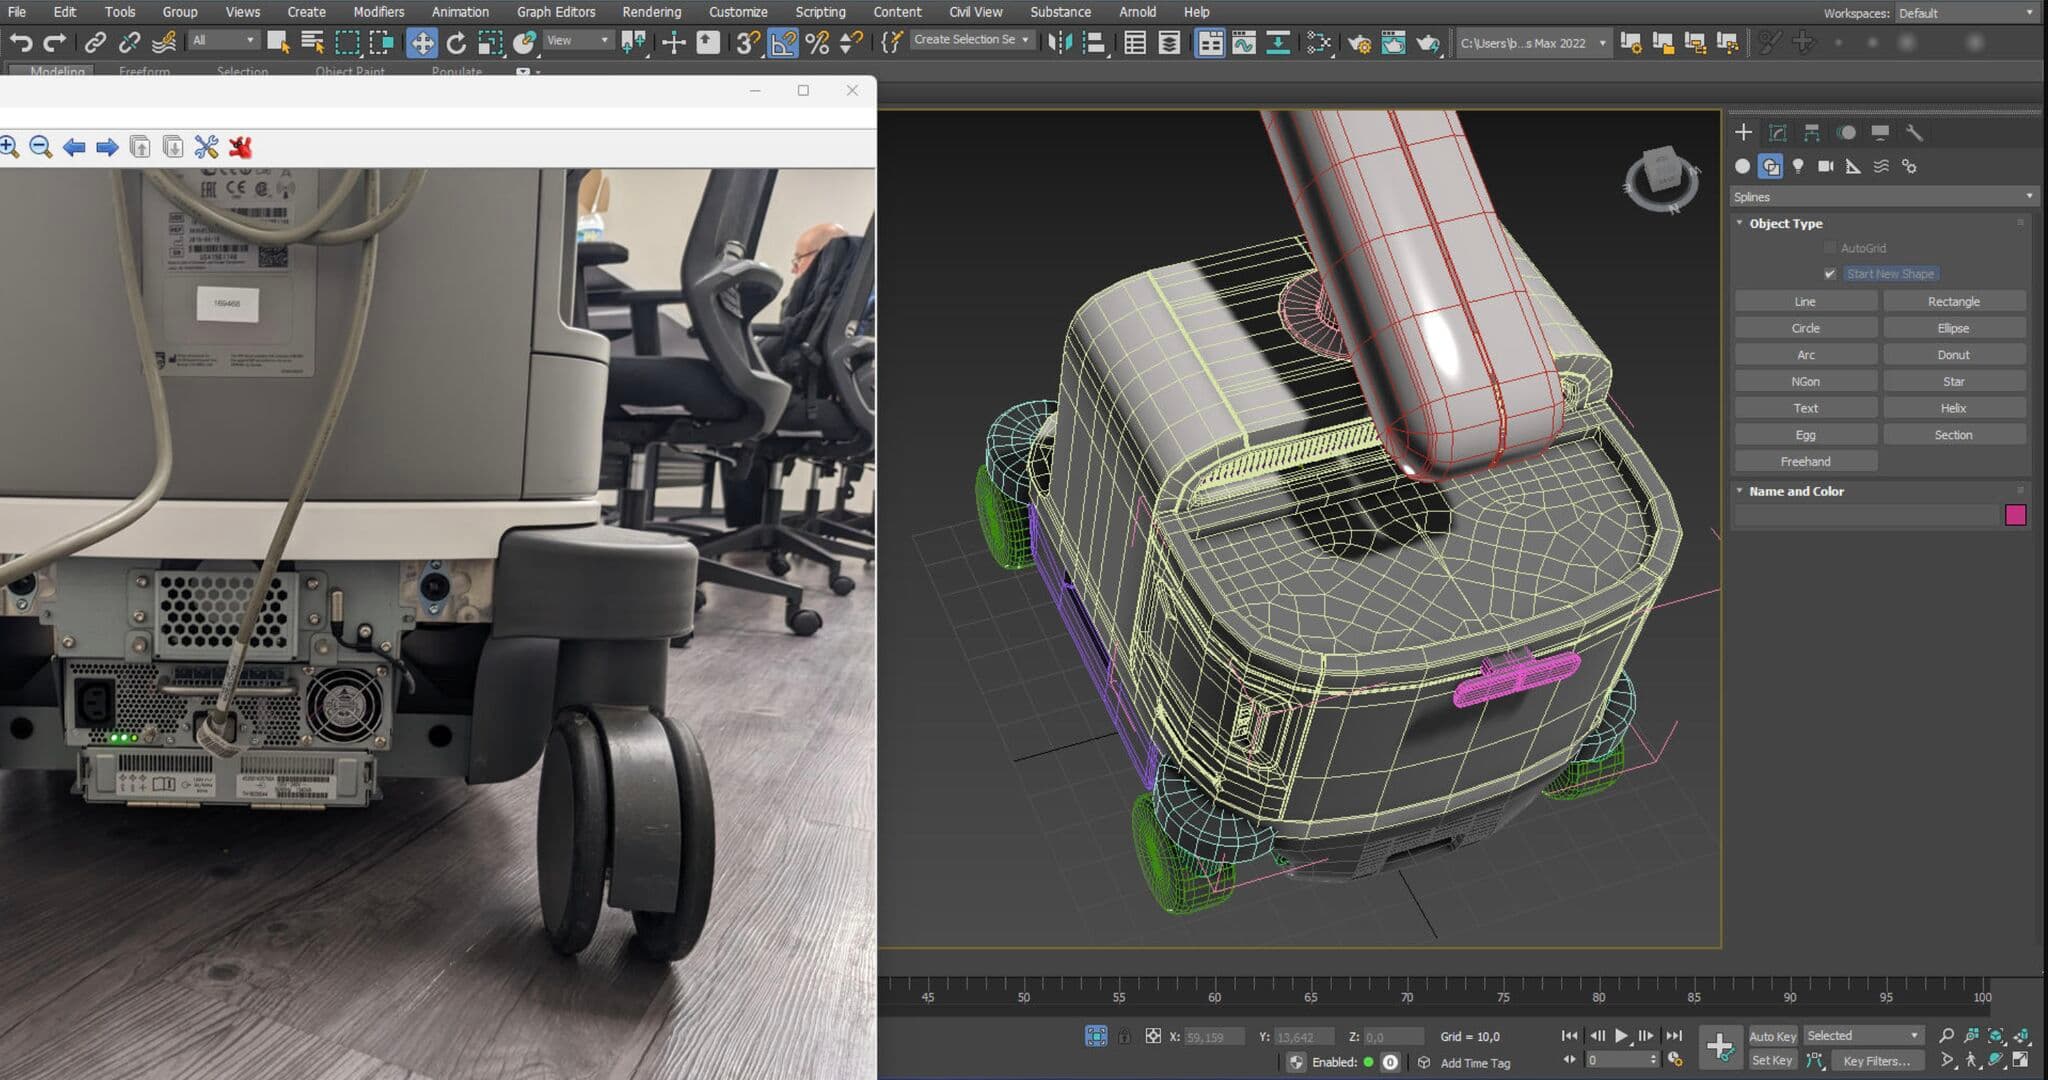This screenshot has width=2048, height=1080.
Task: Click the Mirror tool in the toolbar
Action: point(1060,42)
